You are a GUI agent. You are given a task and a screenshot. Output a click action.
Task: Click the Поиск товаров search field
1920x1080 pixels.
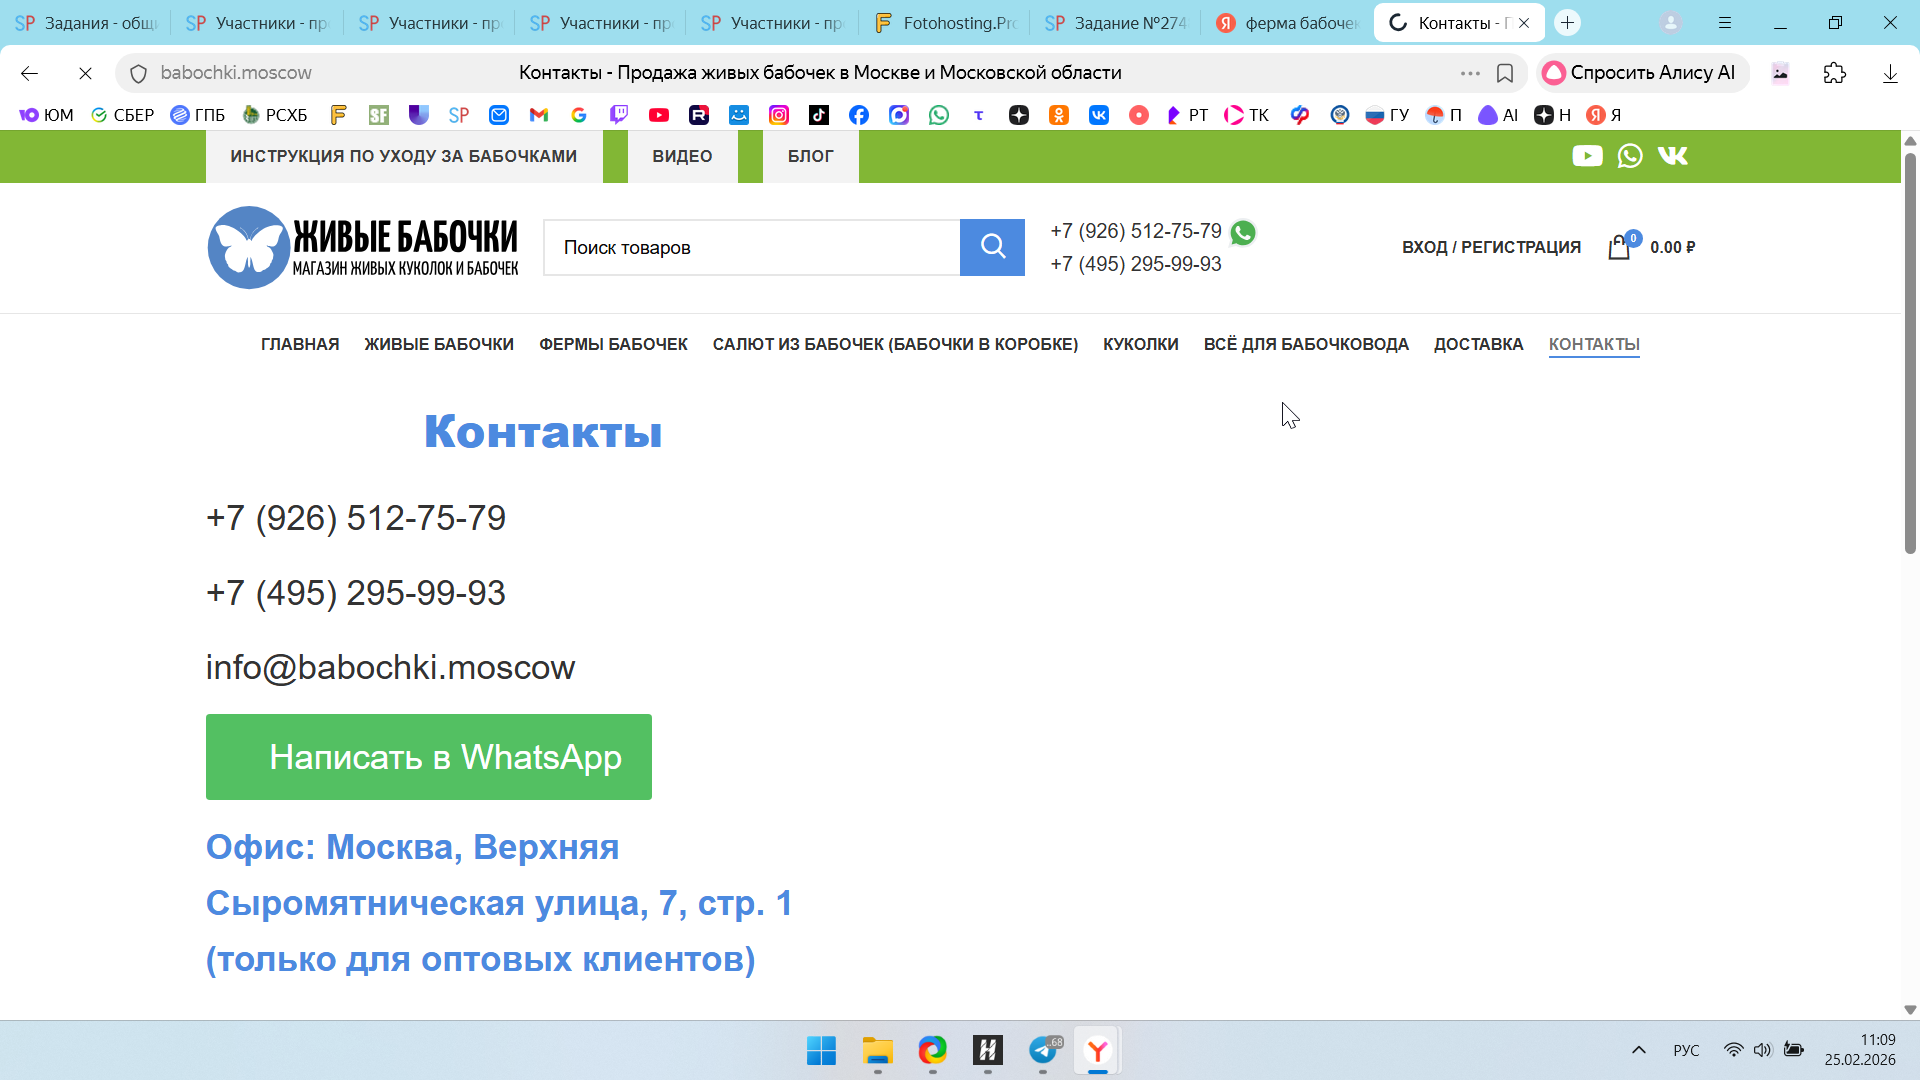coord(751,248)
